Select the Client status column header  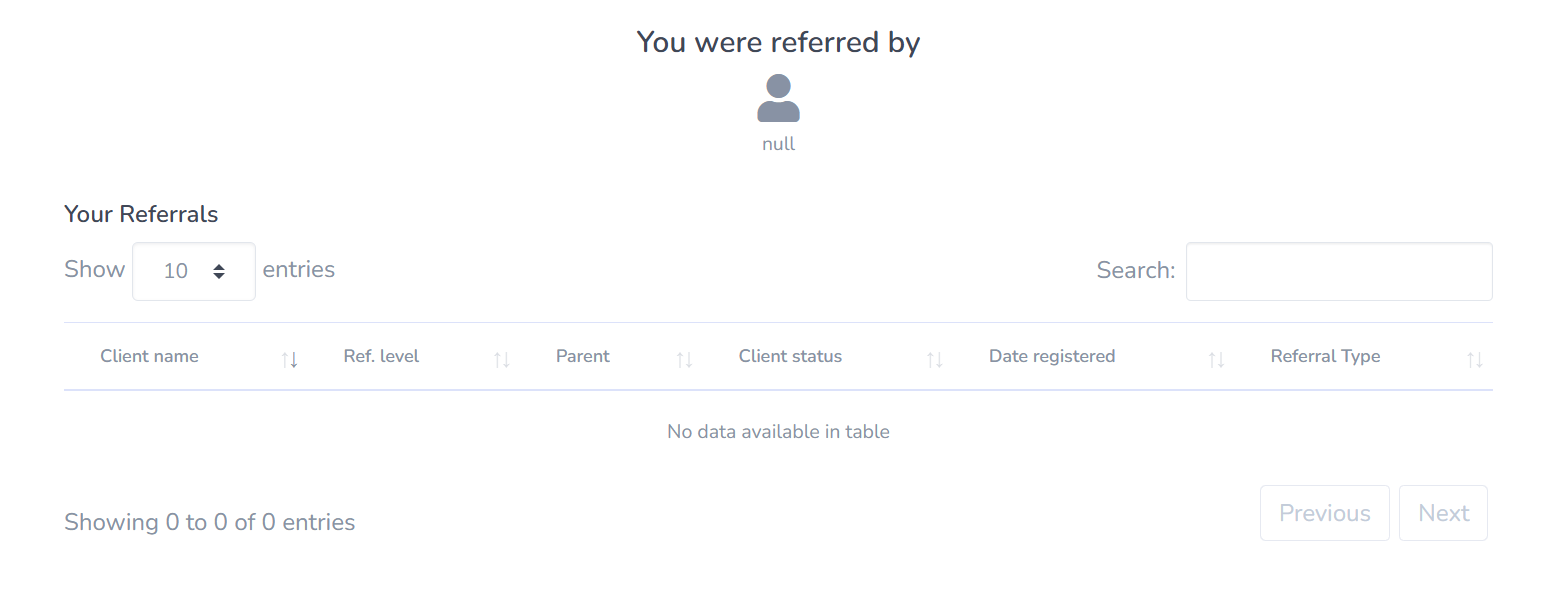point(790,357)
